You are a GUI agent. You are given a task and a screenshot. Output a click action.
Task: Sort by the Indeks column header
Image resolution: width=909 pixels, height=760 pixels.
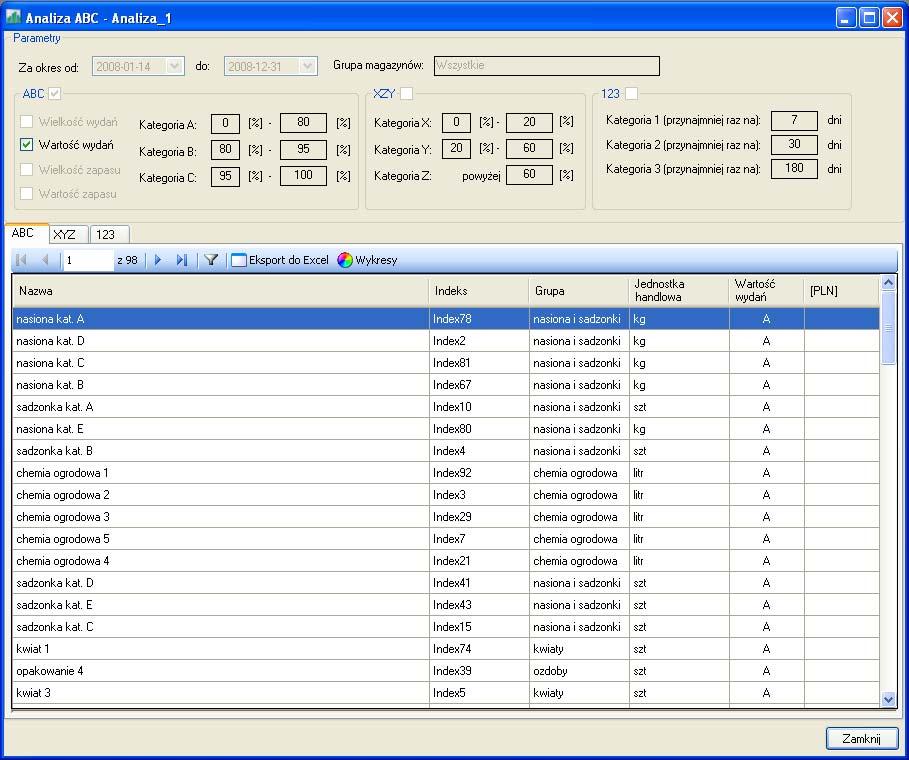tap(479, 291)
